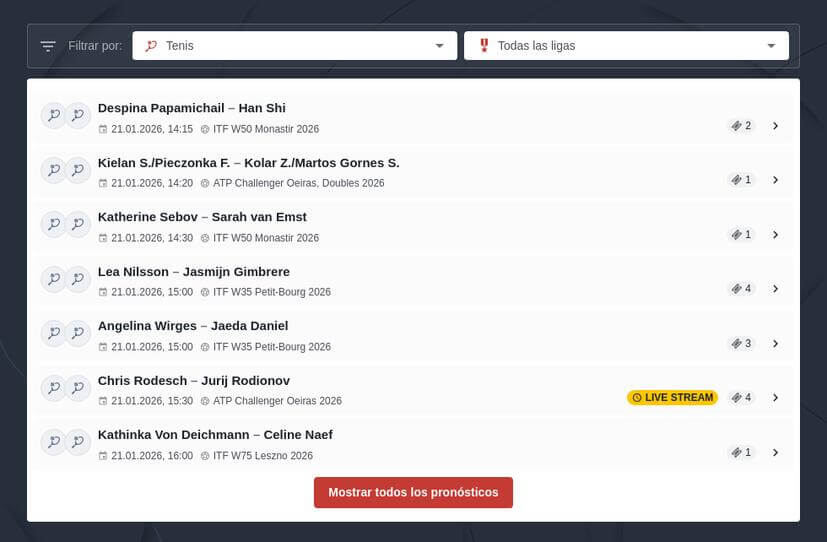The image size is (827, 542).
Task: Open Kathinka Von Deichmann – Celine Naef match
Action: point(215,435)
